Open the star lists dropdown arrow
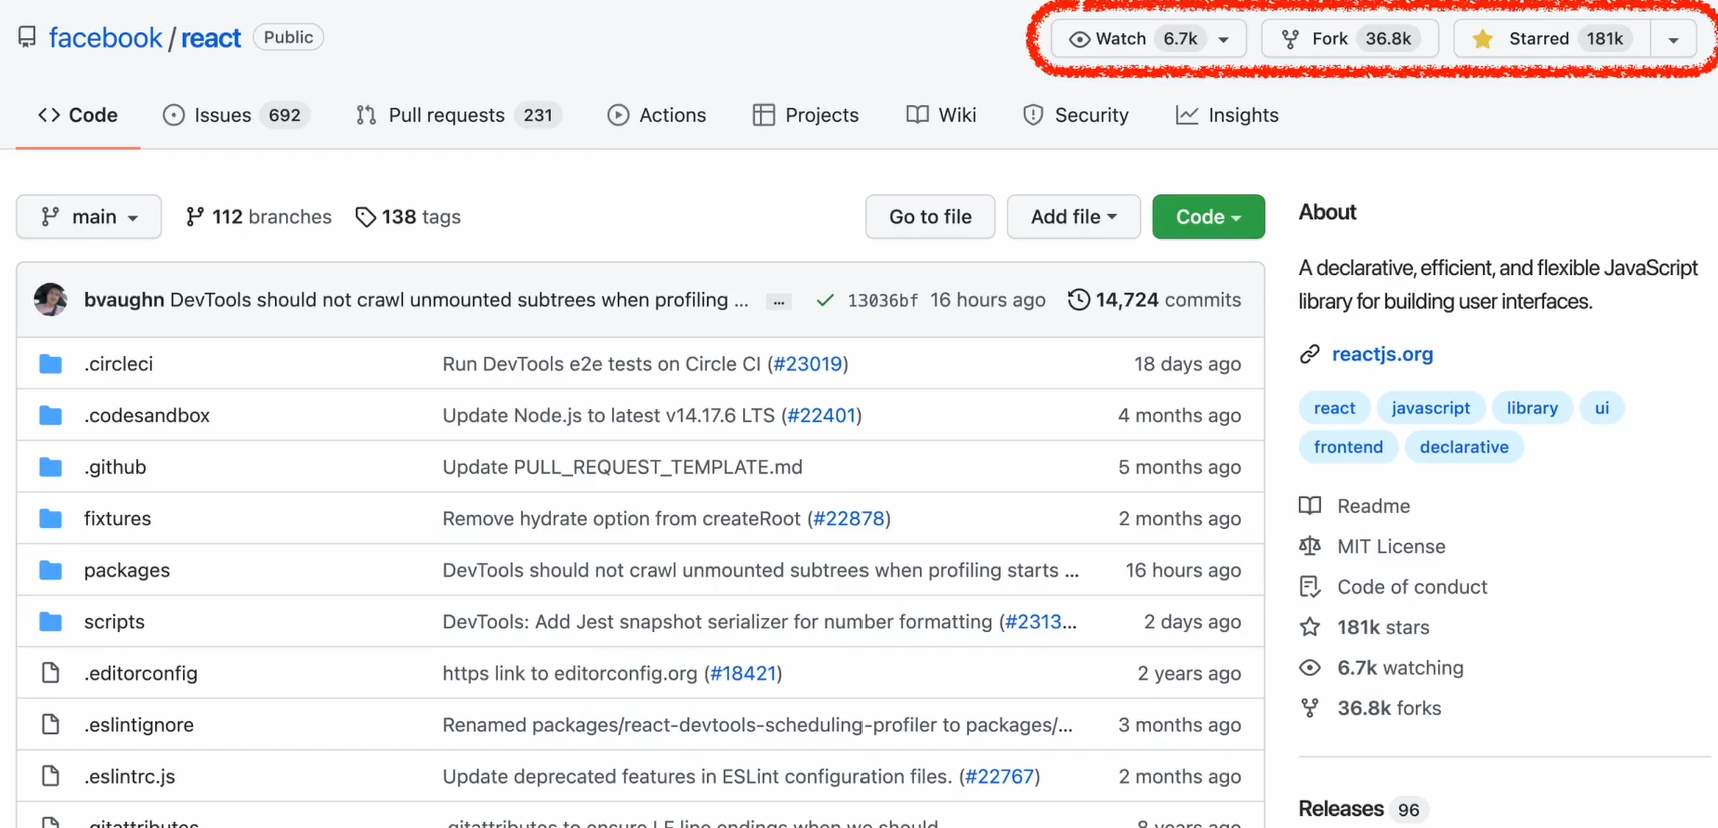Viewport: 1718px width, 828px height. click(x=1673, y=40)
